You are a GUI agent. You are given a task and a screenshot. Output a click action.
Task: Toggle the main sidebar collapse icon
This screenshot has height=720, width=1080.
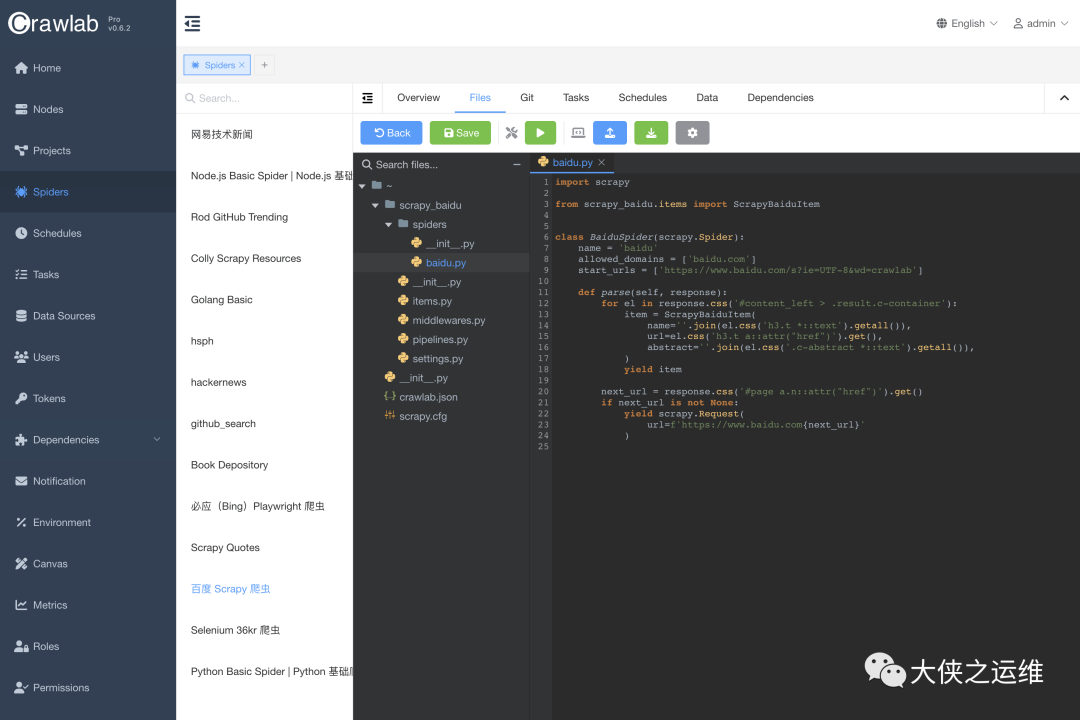tap(192, 23)
